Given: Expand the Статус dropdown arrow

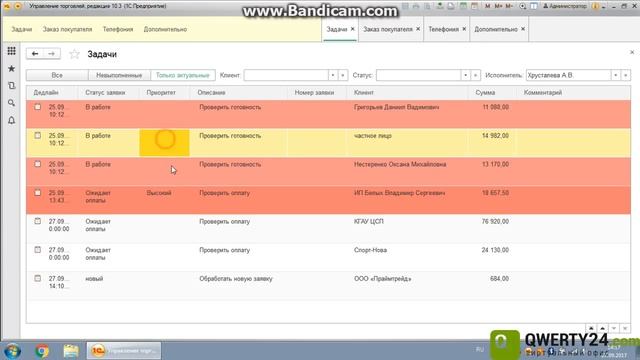Looking at the screenshot, I should [465, 75].
